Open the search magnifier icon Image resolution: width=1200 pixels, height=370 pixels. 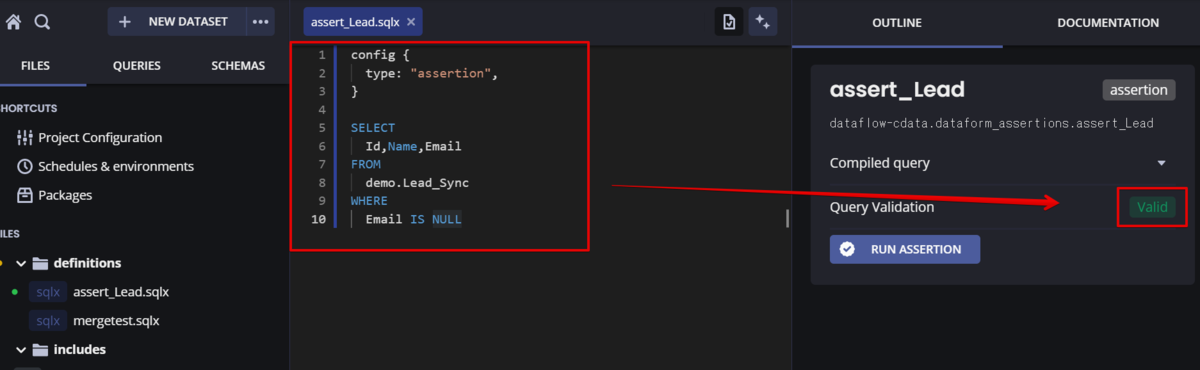click(42, 21)
